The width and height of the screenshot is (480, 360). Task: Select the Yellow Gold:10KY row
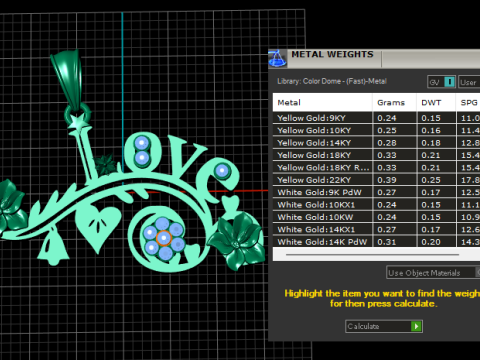click(376, 130)
